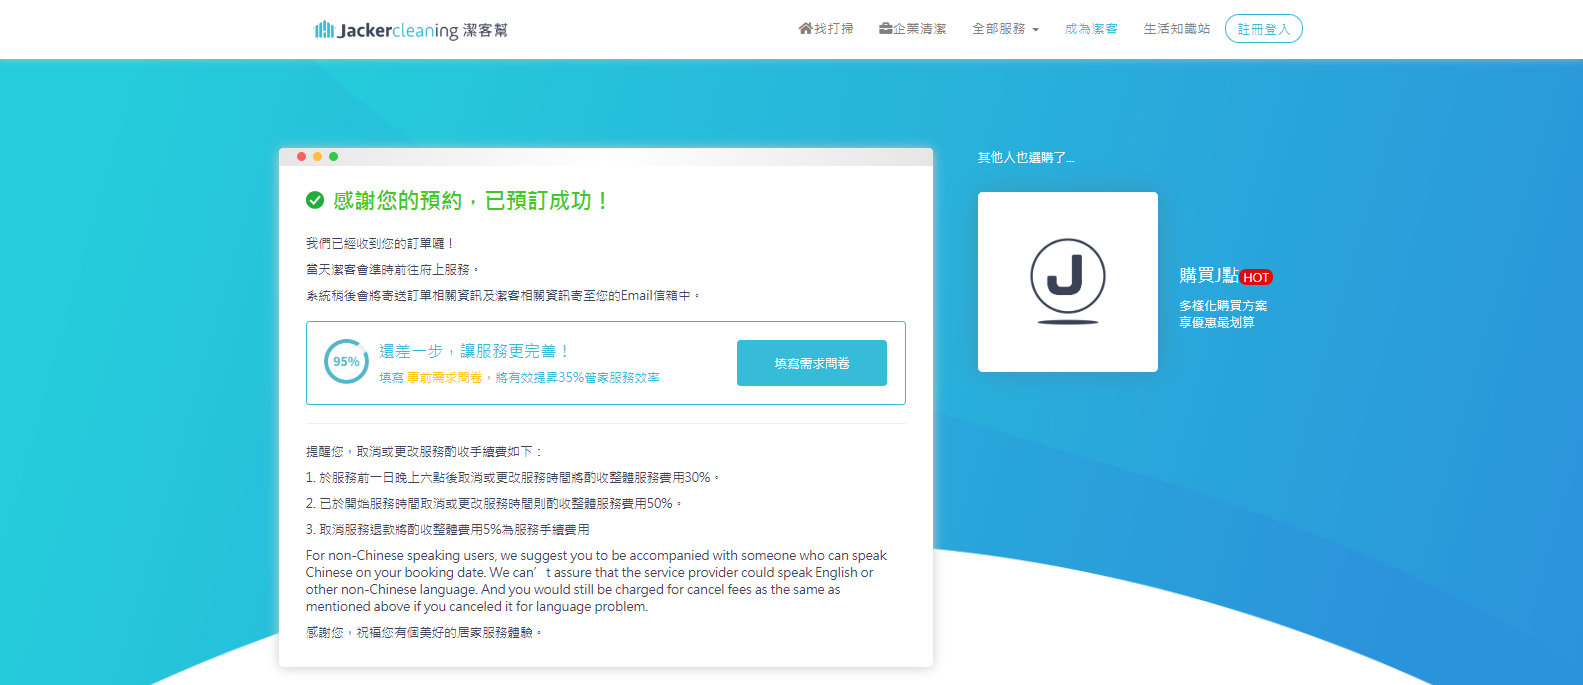Click the 購買J點 product title
Viewport: 1583px width, 685px height.
tap(1208, 275)
